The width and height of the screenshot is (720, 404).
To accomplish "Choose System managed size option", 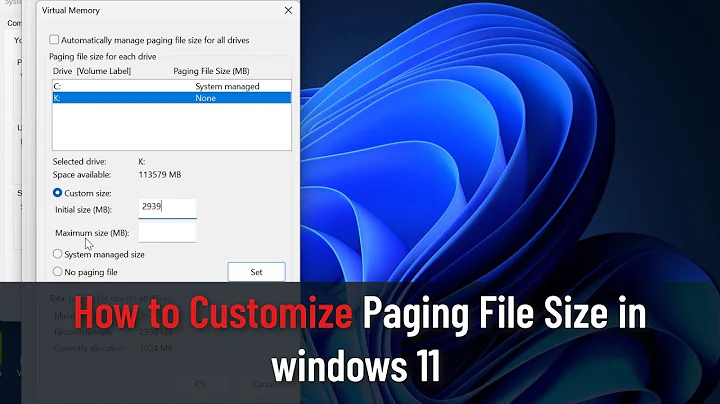I will coord(57,254).
